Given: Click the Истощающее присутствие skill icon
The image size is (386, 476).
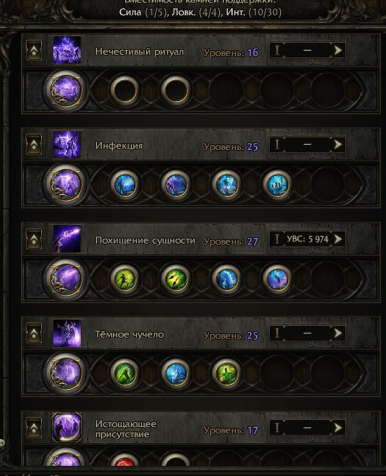Looking at the screenshot, I should click(x=67, y=428).
